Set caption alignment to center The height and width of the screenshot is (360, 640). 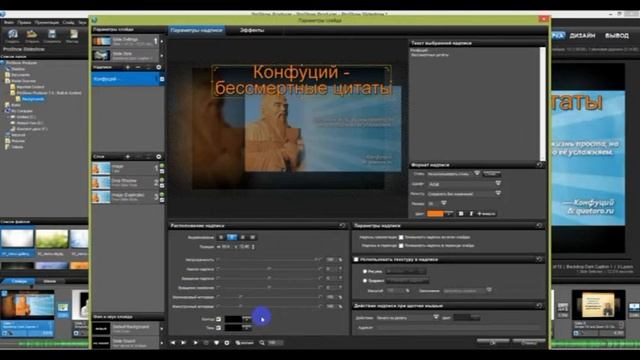(x=231, y=237)
